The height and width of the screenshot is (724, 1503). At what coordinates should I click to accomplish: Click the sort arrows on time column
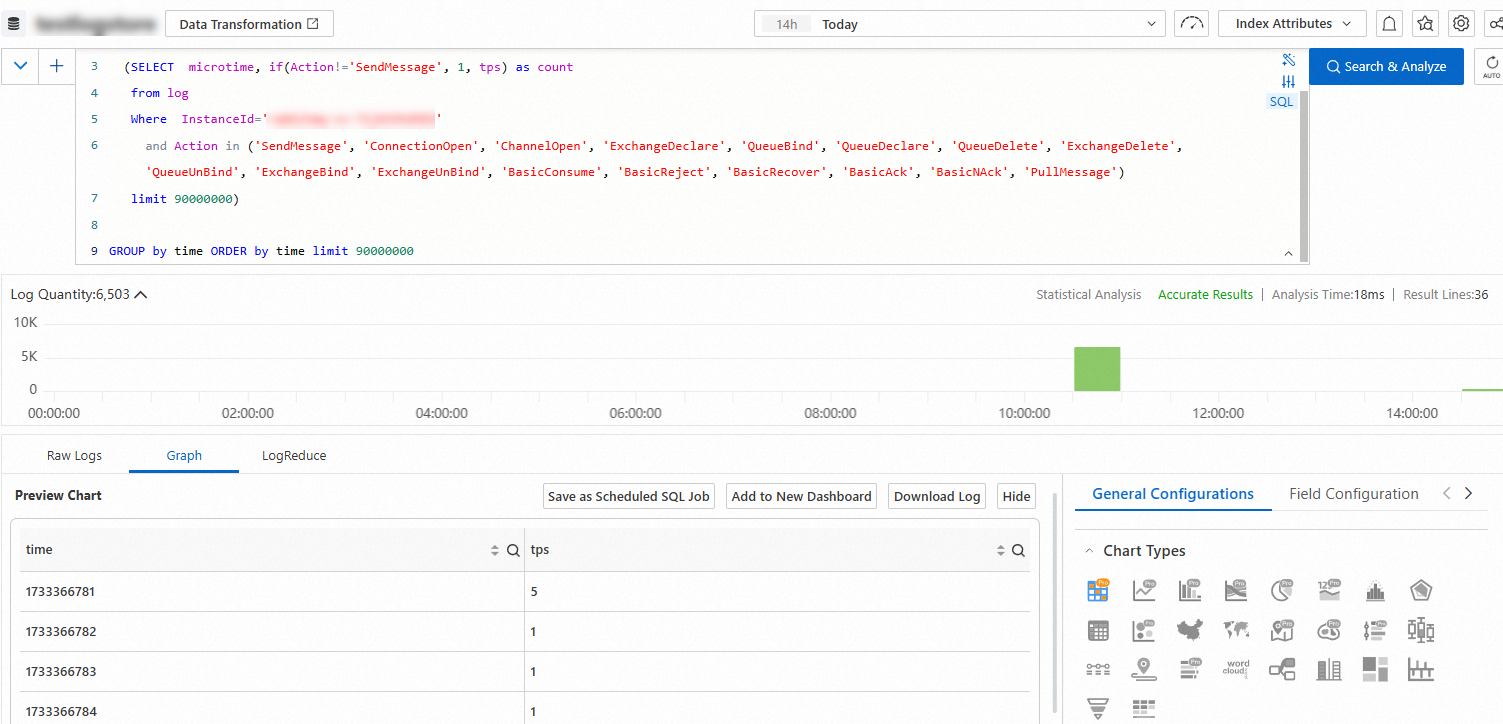[494, 551]
